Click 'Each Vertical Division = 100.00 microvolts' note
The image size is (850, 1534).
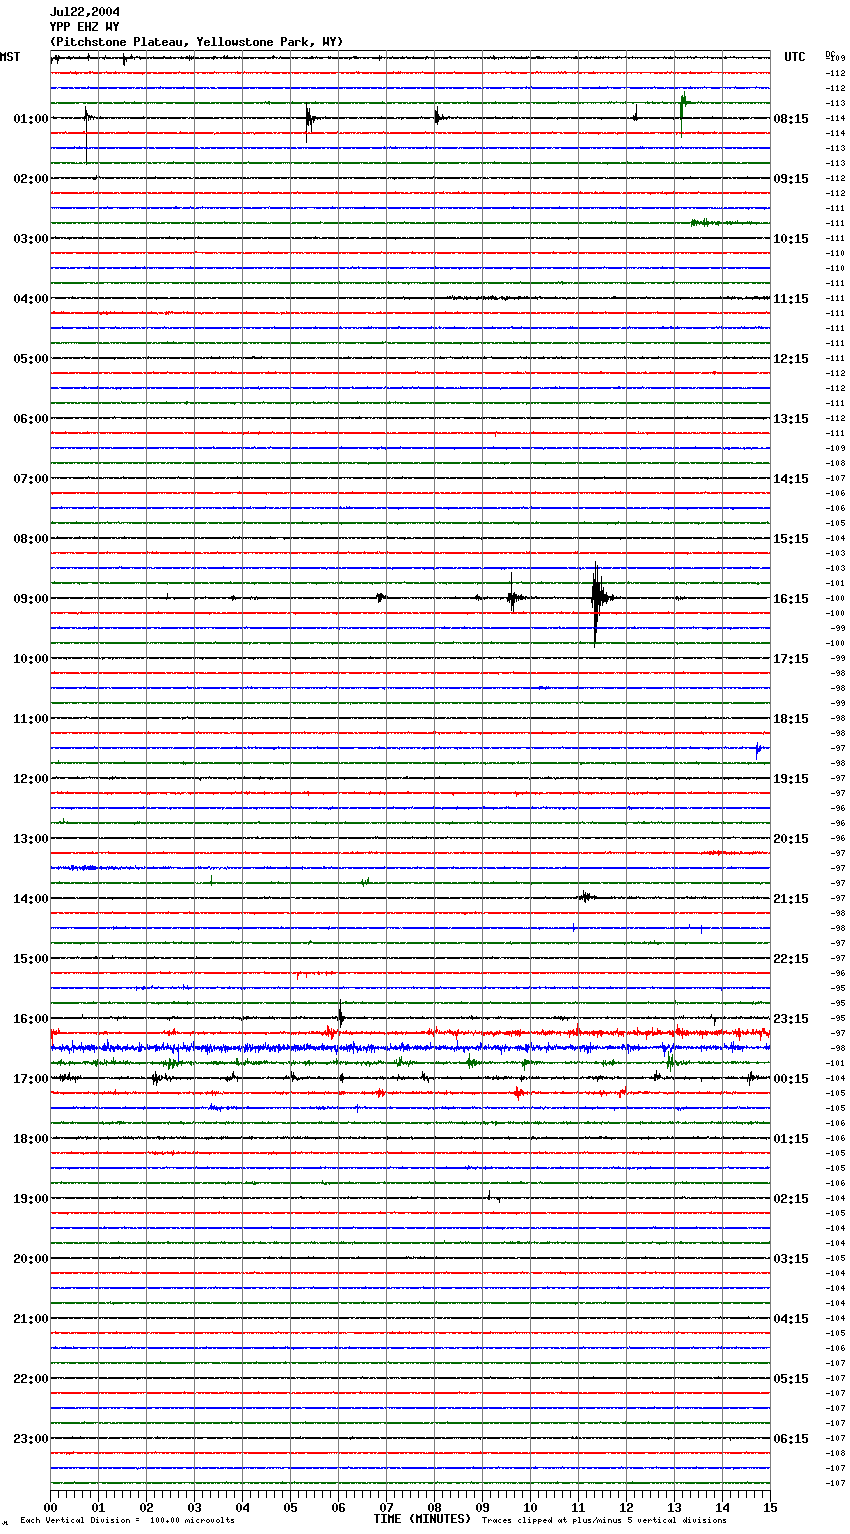127,1521
